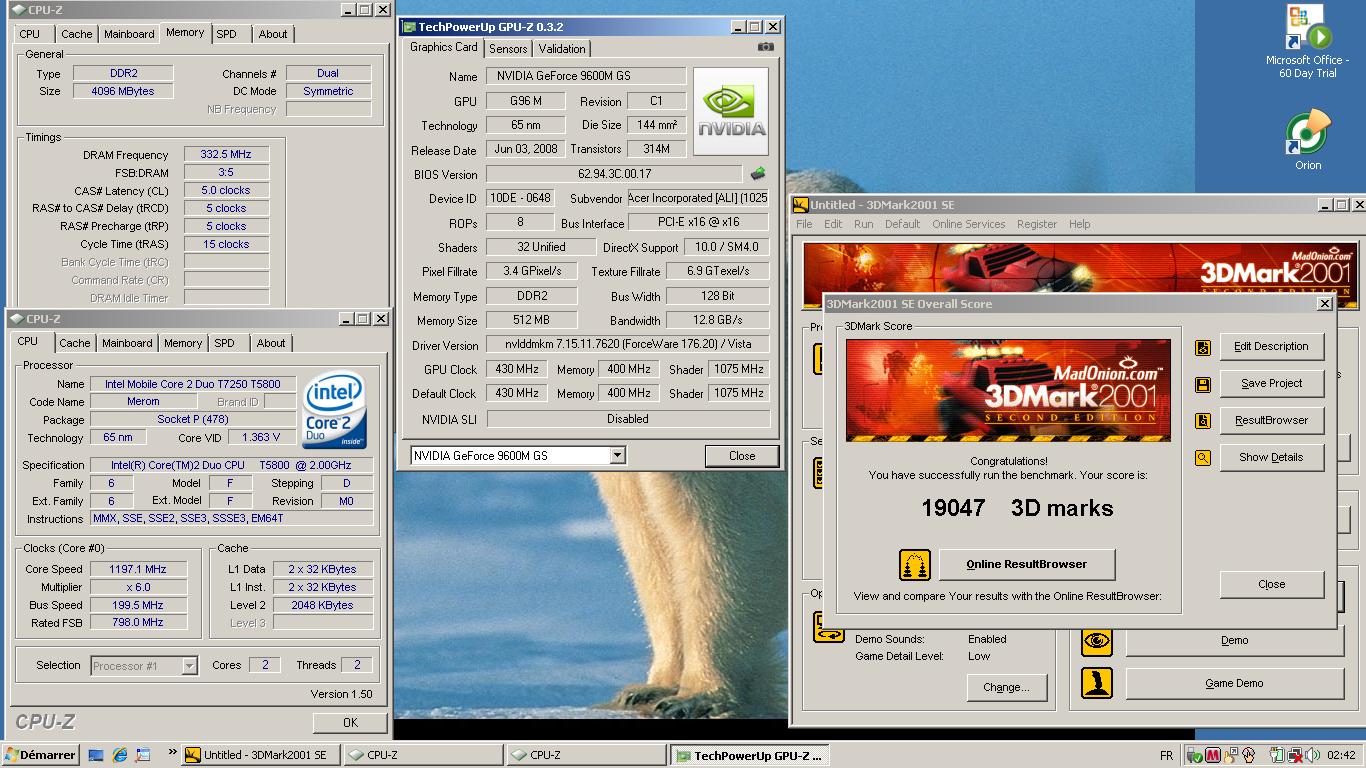Image resolution: width=1366 pixels, height=768 pixels.
Task: Click the 3DMark2001 banner in score dialog
Action: point(1008,390)
